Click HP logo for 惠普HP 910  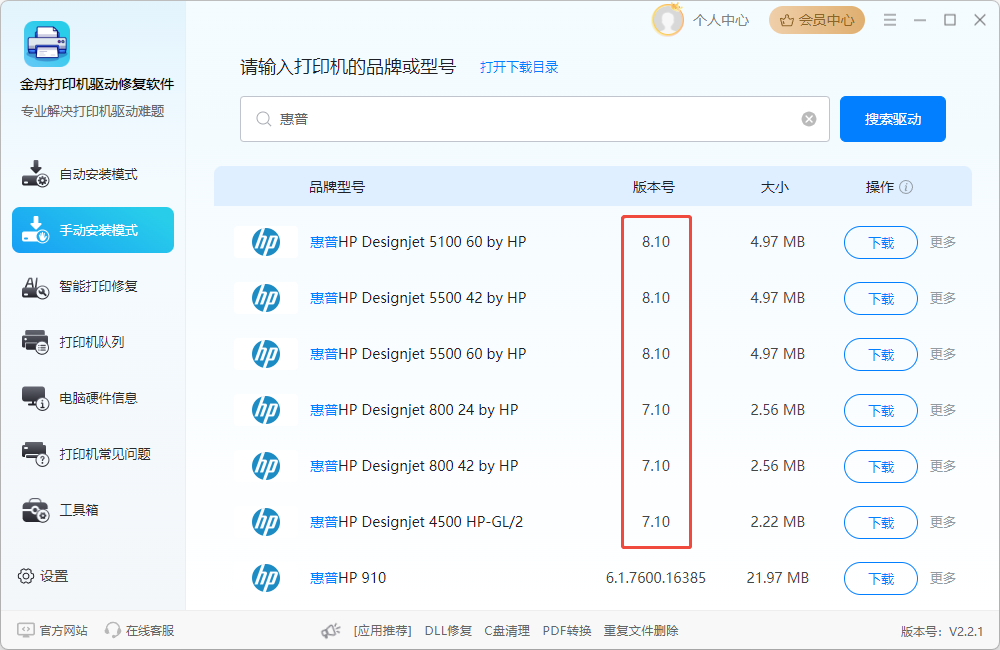[x=266, y=578]
